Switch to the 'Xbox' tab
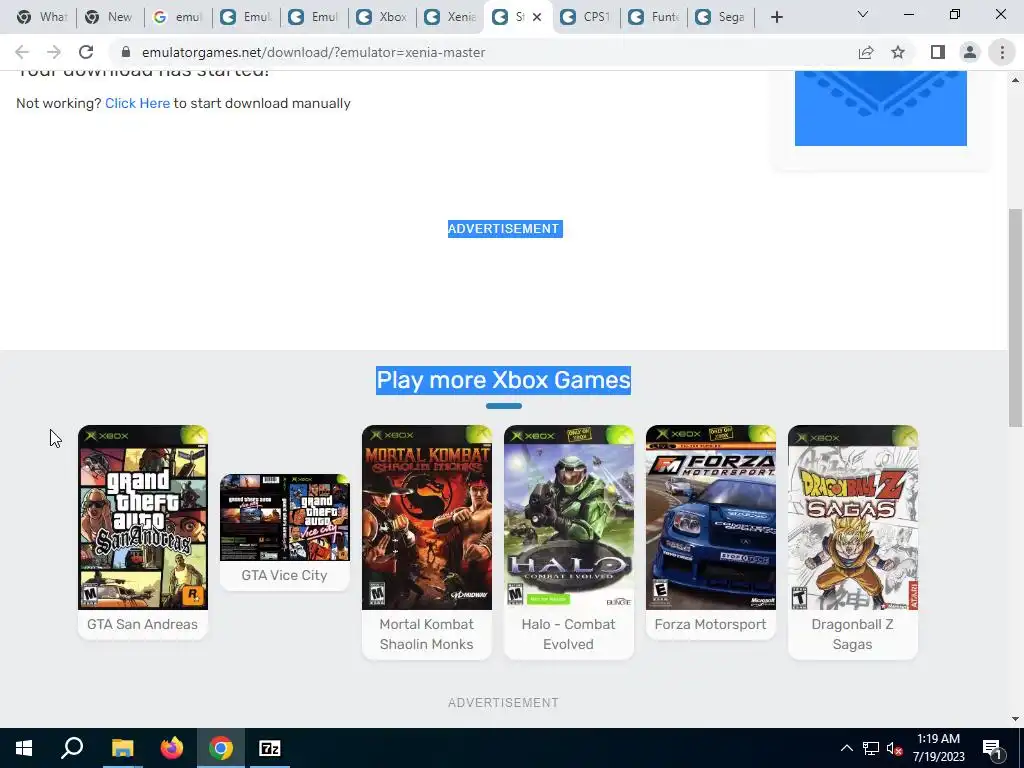The width and height of the screenshot is (1024, 768). click(381, 17)
